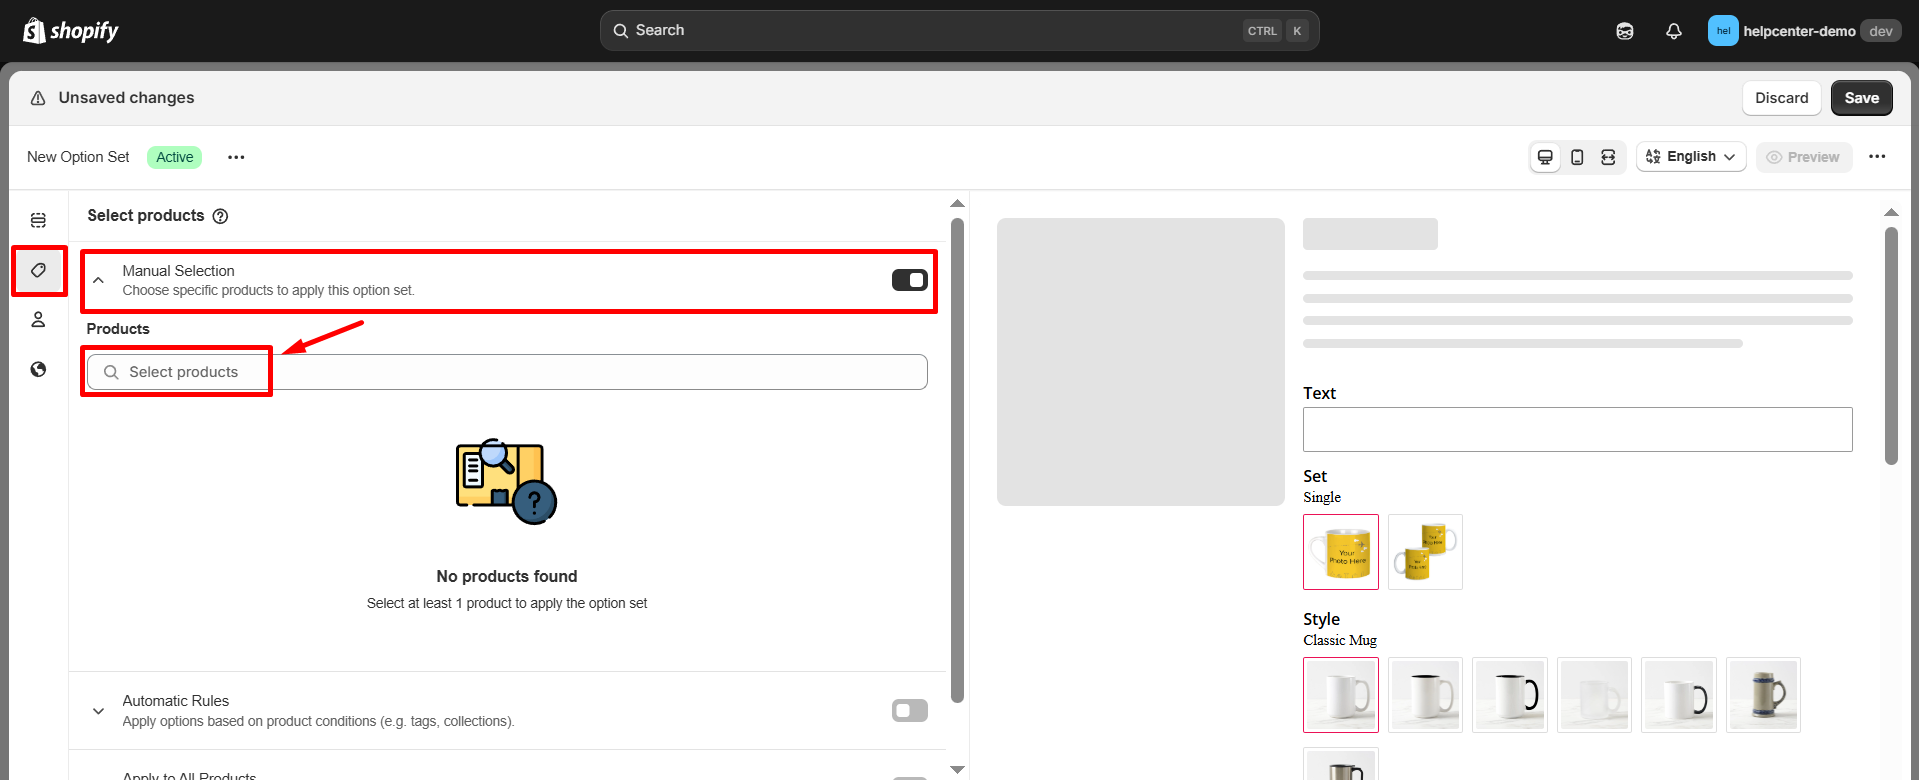1919x780 pixels.
Task: Switch to desktop preview view
Action: pyautogui.click(x=1545, y=157)
